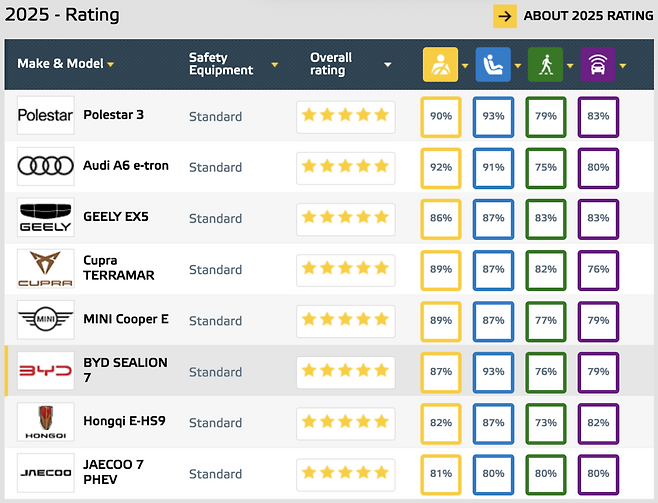Open the Polestar logo thumbnail
The height and width of the screenshot is (503, 658).
click(x=46, y=115)
